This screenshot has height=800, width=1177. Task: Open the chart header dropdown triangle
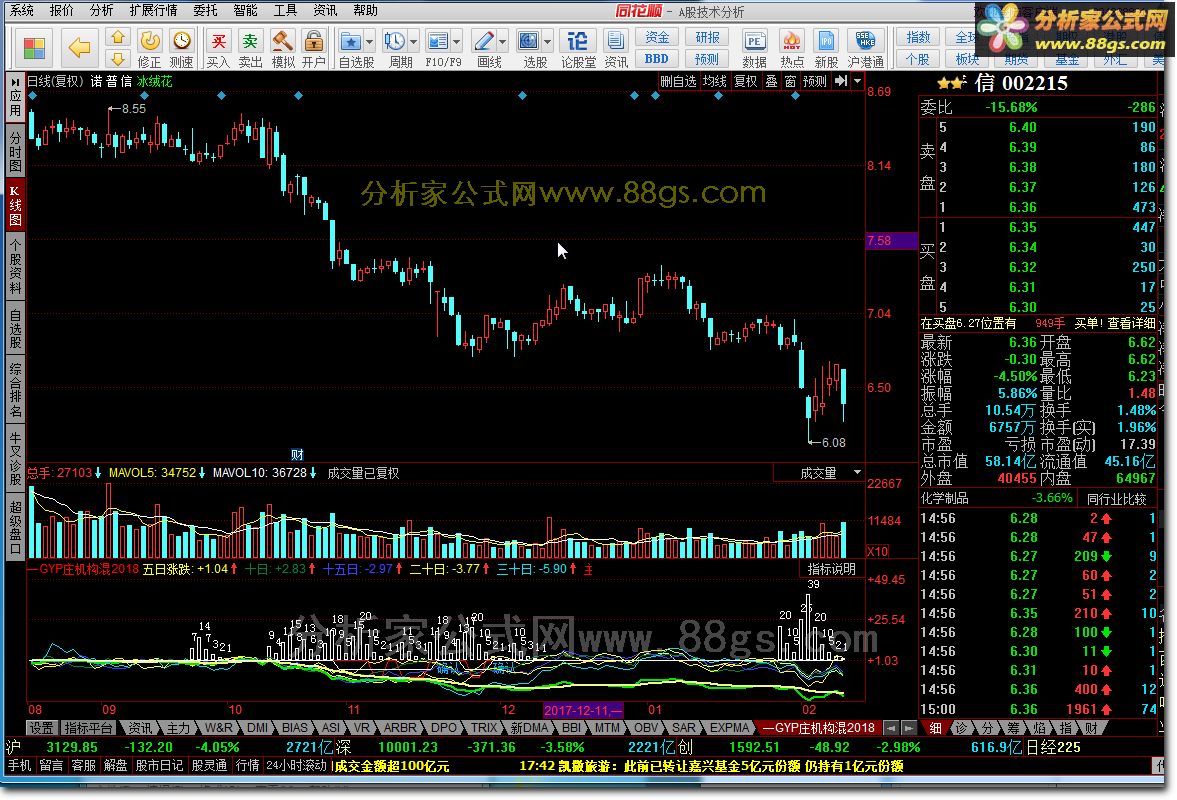[x=857, y=80]
